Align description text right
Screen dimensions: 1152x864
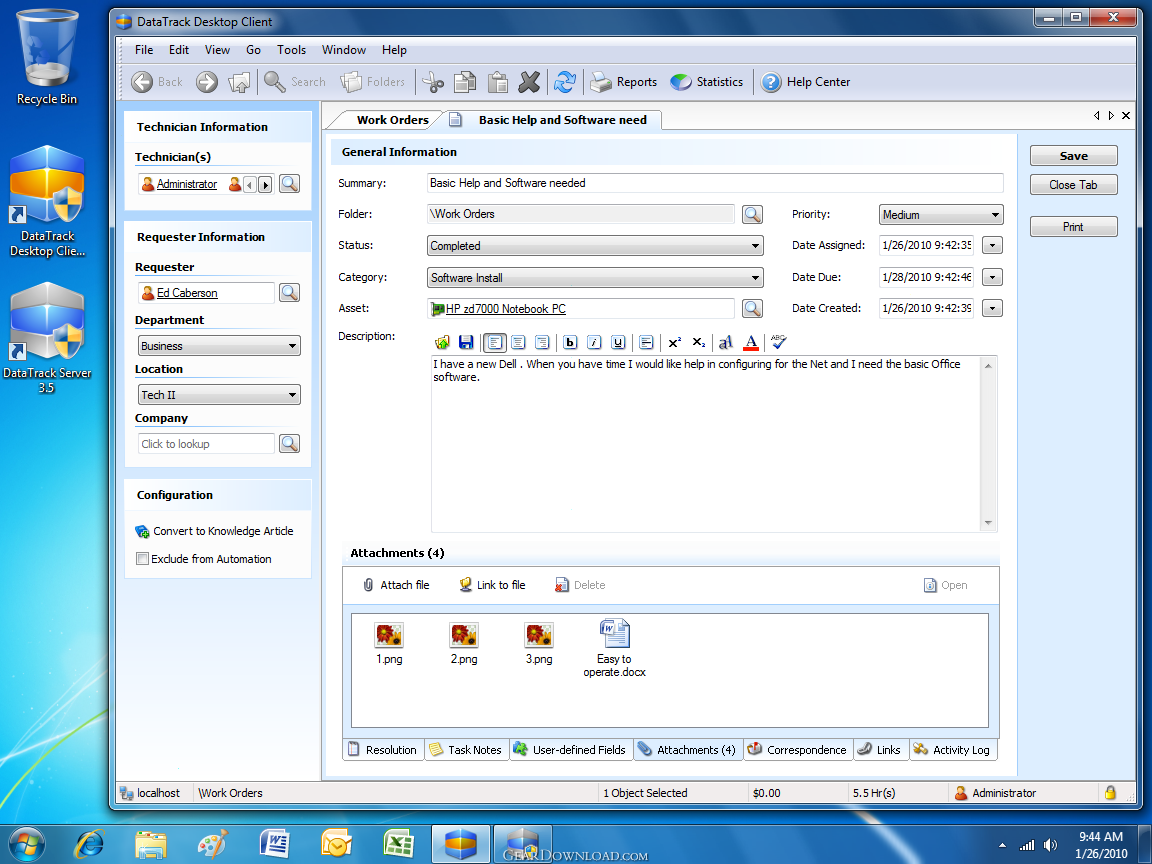coord(542,342)
